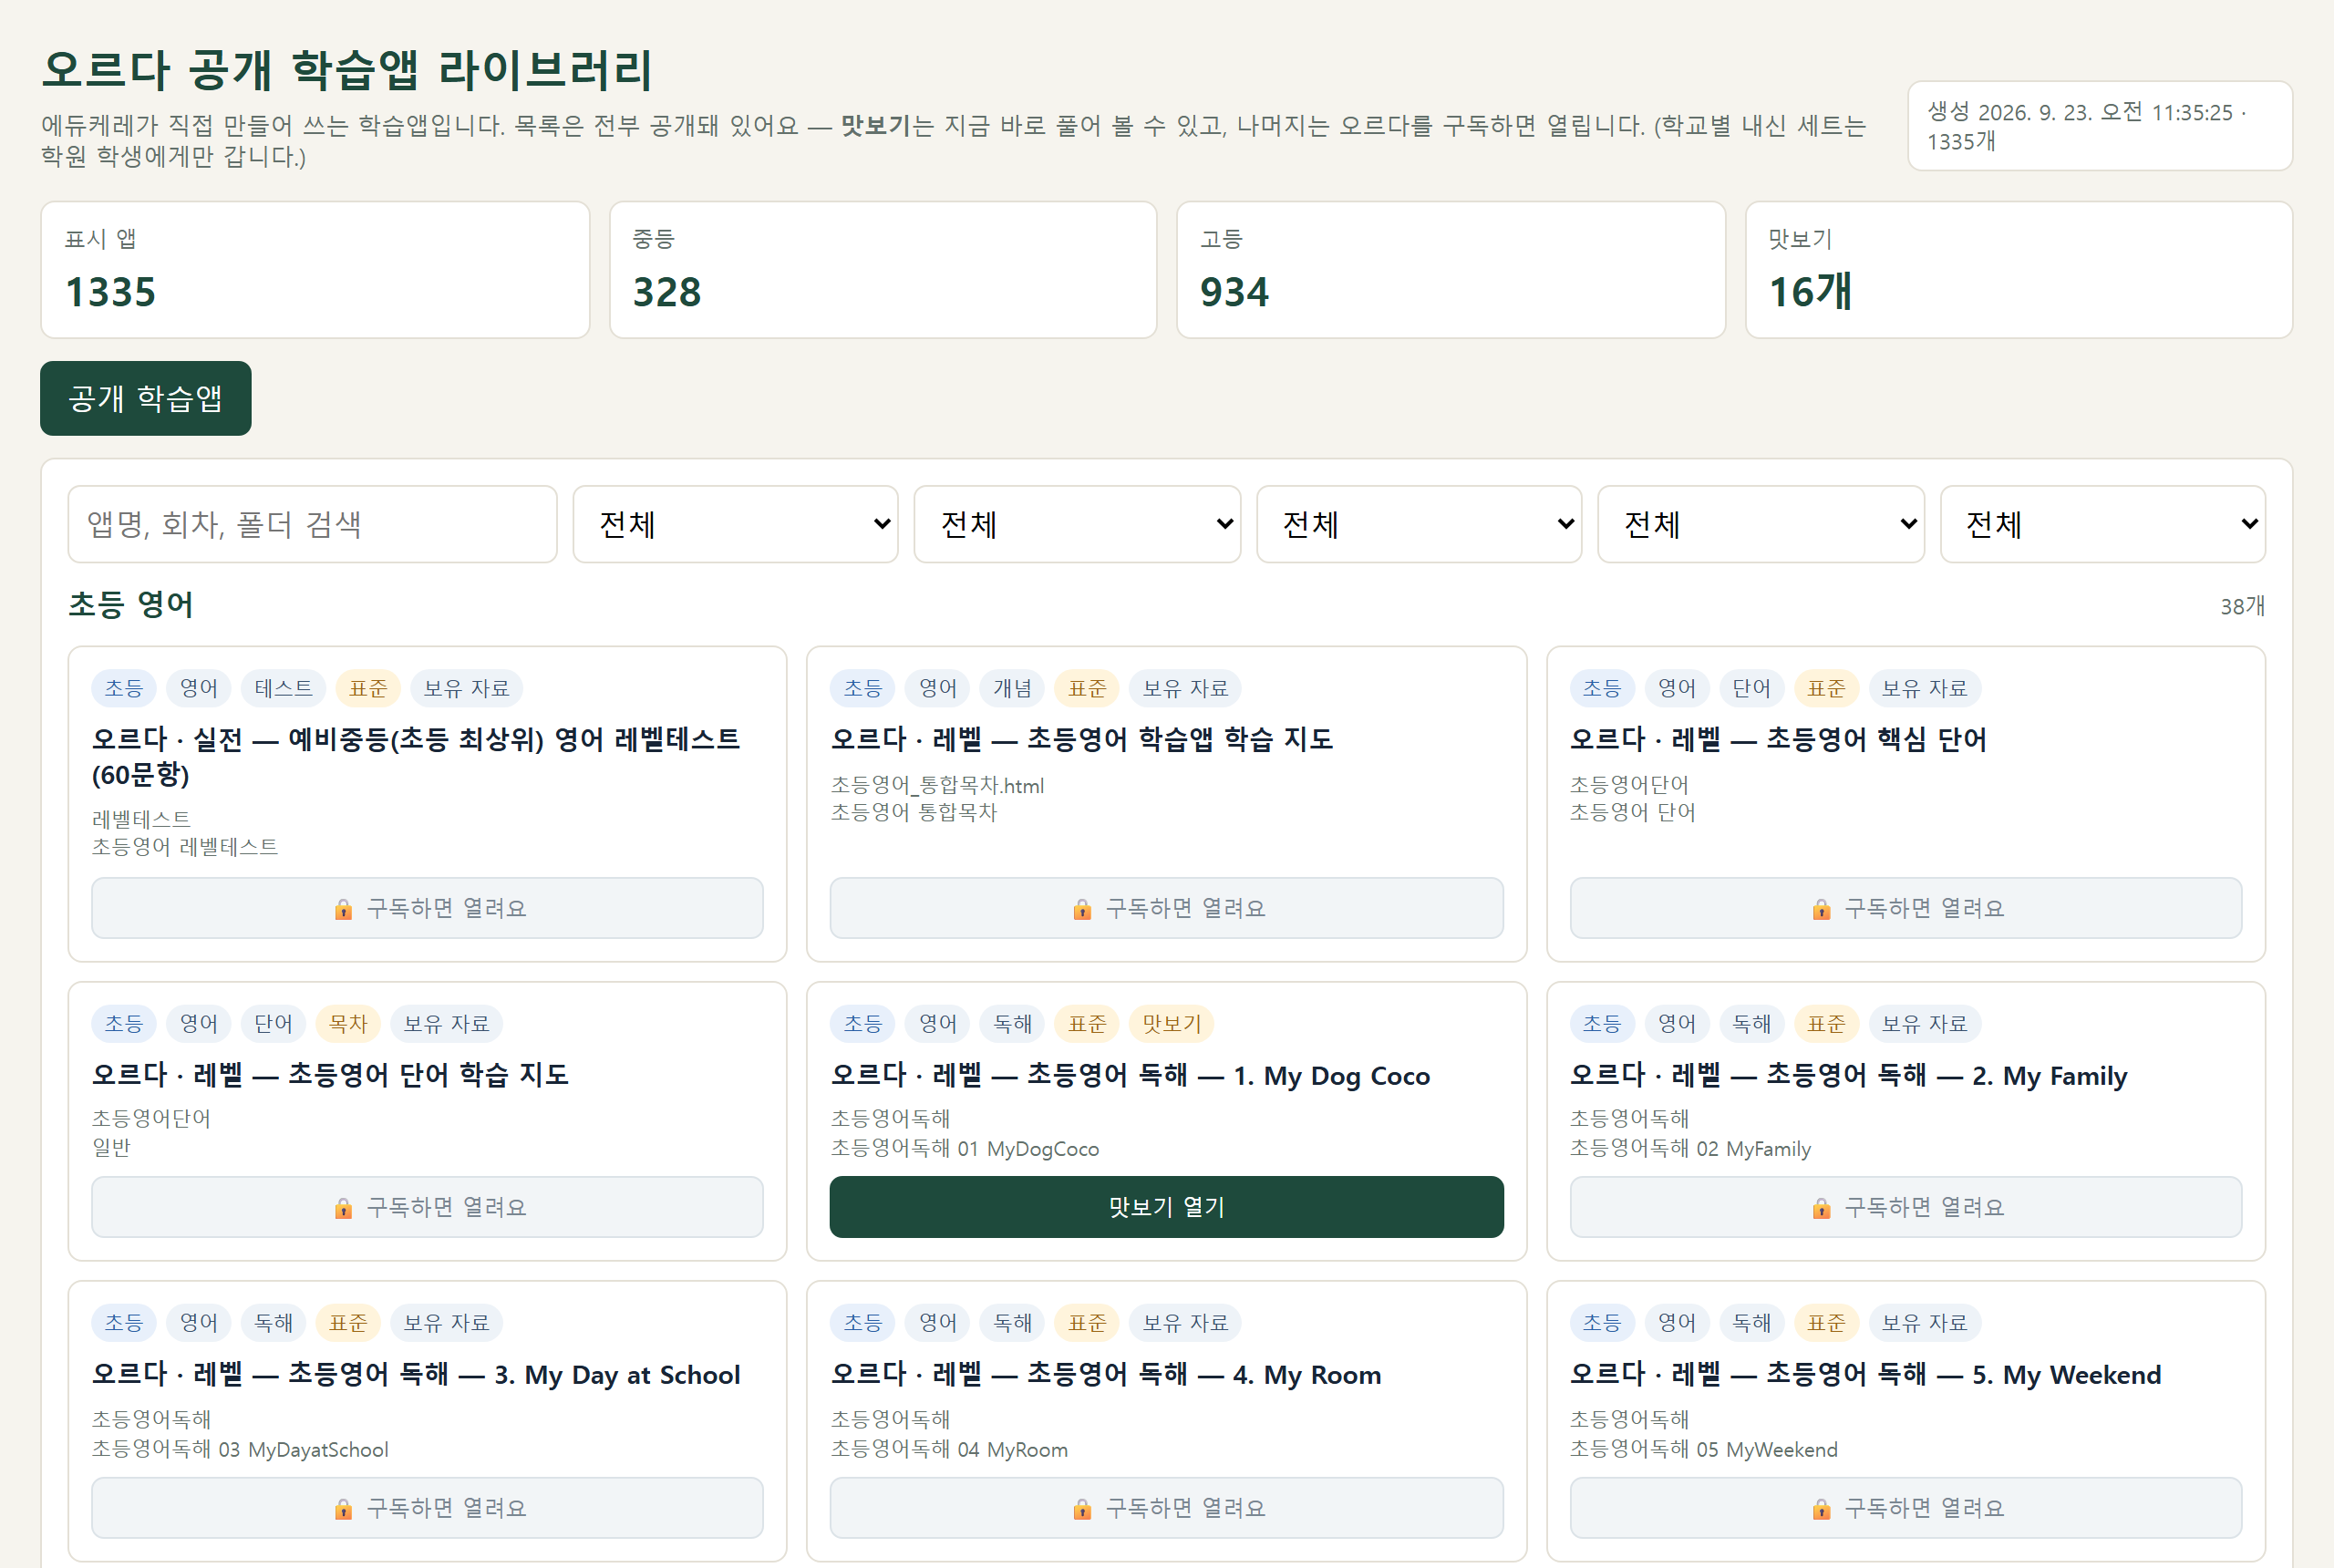Screen dimensions: 2334x1568
Task: Click the 테스트 tag on 레벨테스트 card
Action: coord(284,688)
